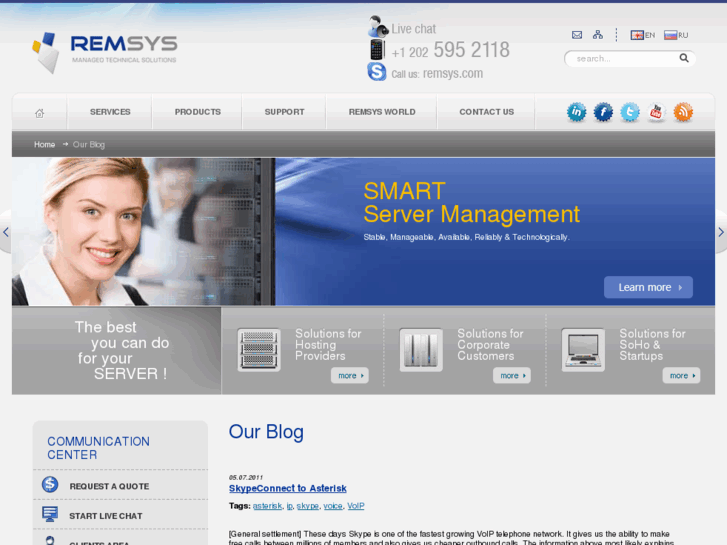Open the Facebook social icon
This screenshot has width=727, height=545.
(x=603, y=112)
